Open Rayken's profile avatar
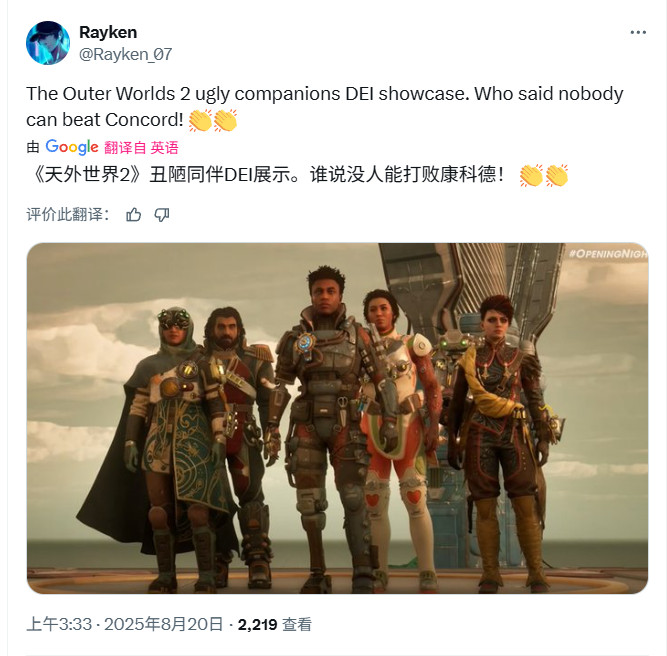This screenshot has width=667, height=656. pos(48,43)
